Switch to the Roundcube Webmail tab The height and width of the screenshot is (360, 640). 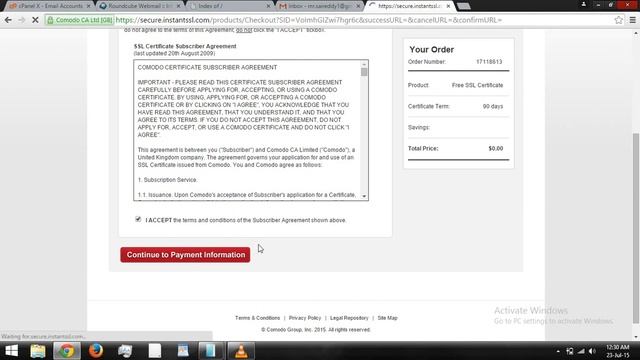coord(139,6)
